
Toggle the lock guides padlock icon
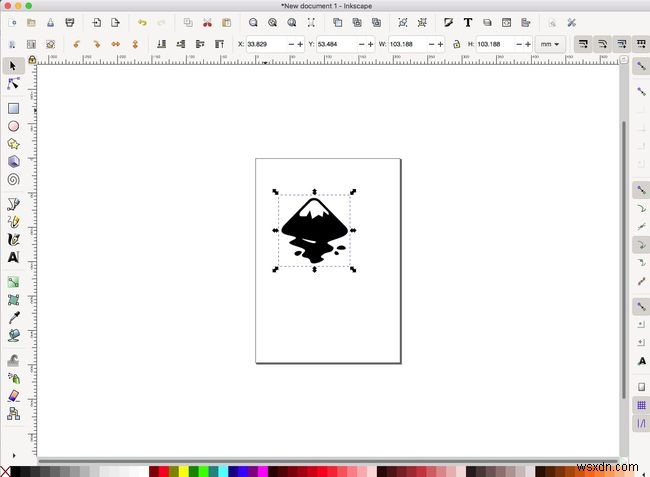32,60
